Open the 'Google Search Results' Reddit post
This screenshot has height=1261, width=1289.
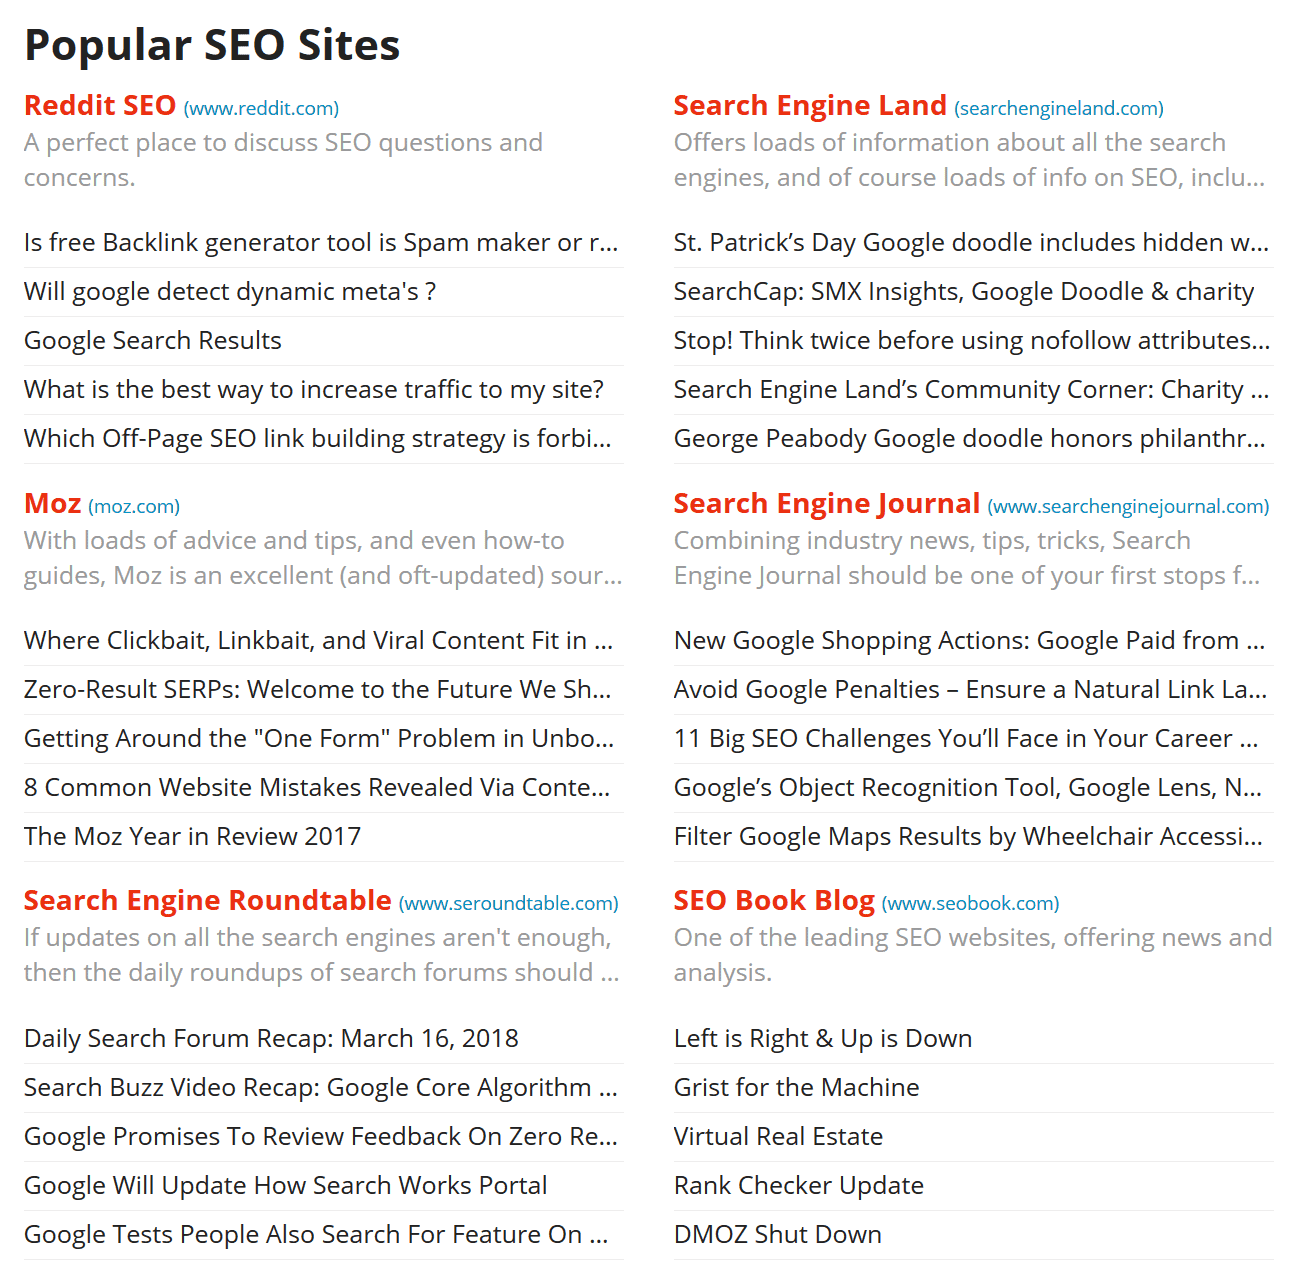pos(153,340)
